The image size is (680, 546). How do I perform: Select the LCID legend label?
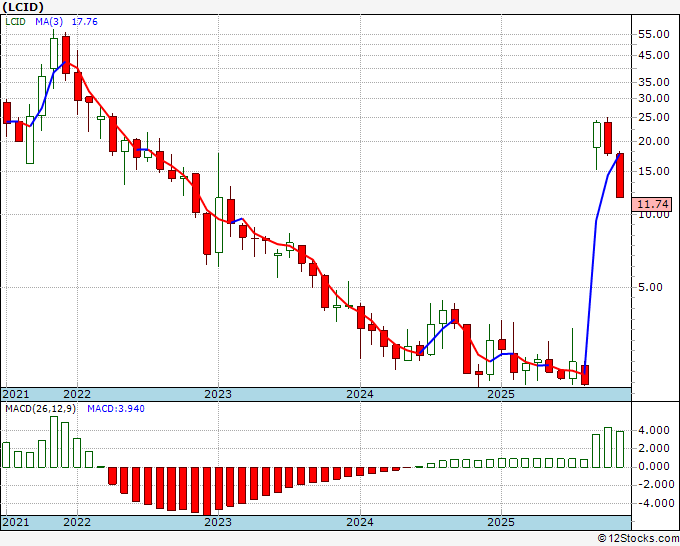click(16, 21)
